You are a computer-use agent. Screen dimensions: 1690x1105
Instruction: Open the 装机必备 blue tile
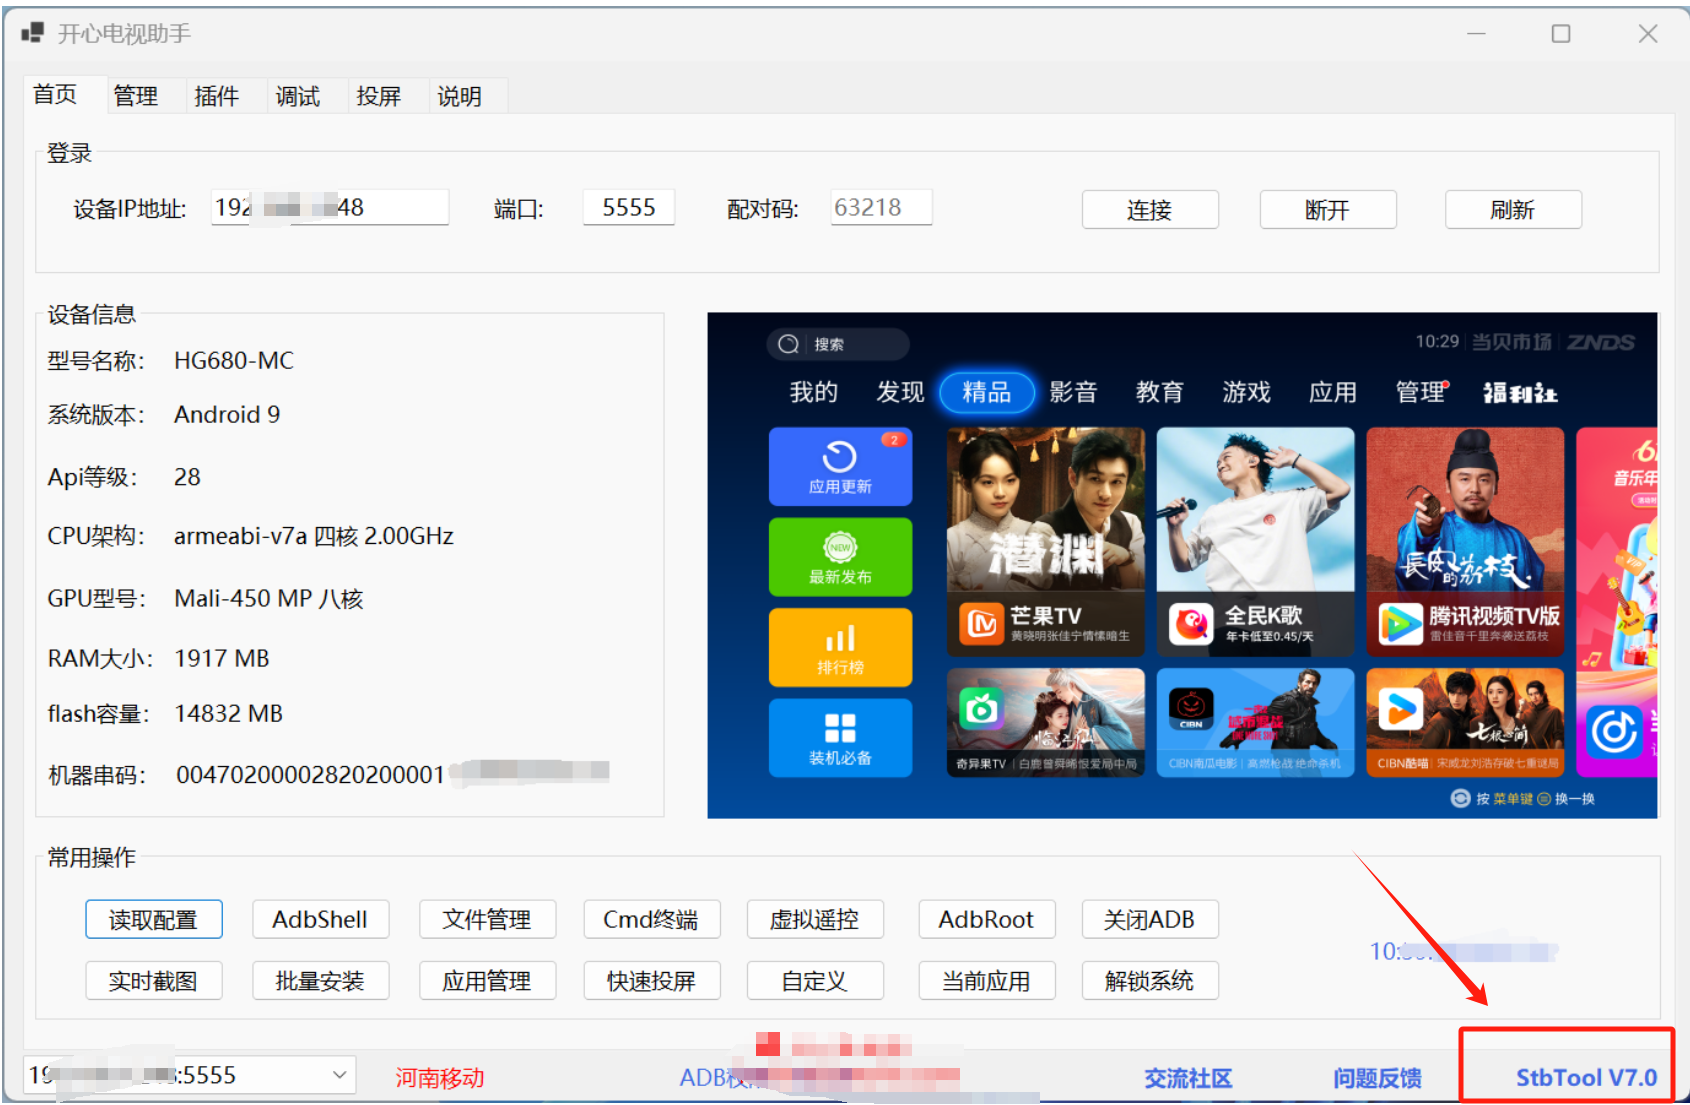840,737
